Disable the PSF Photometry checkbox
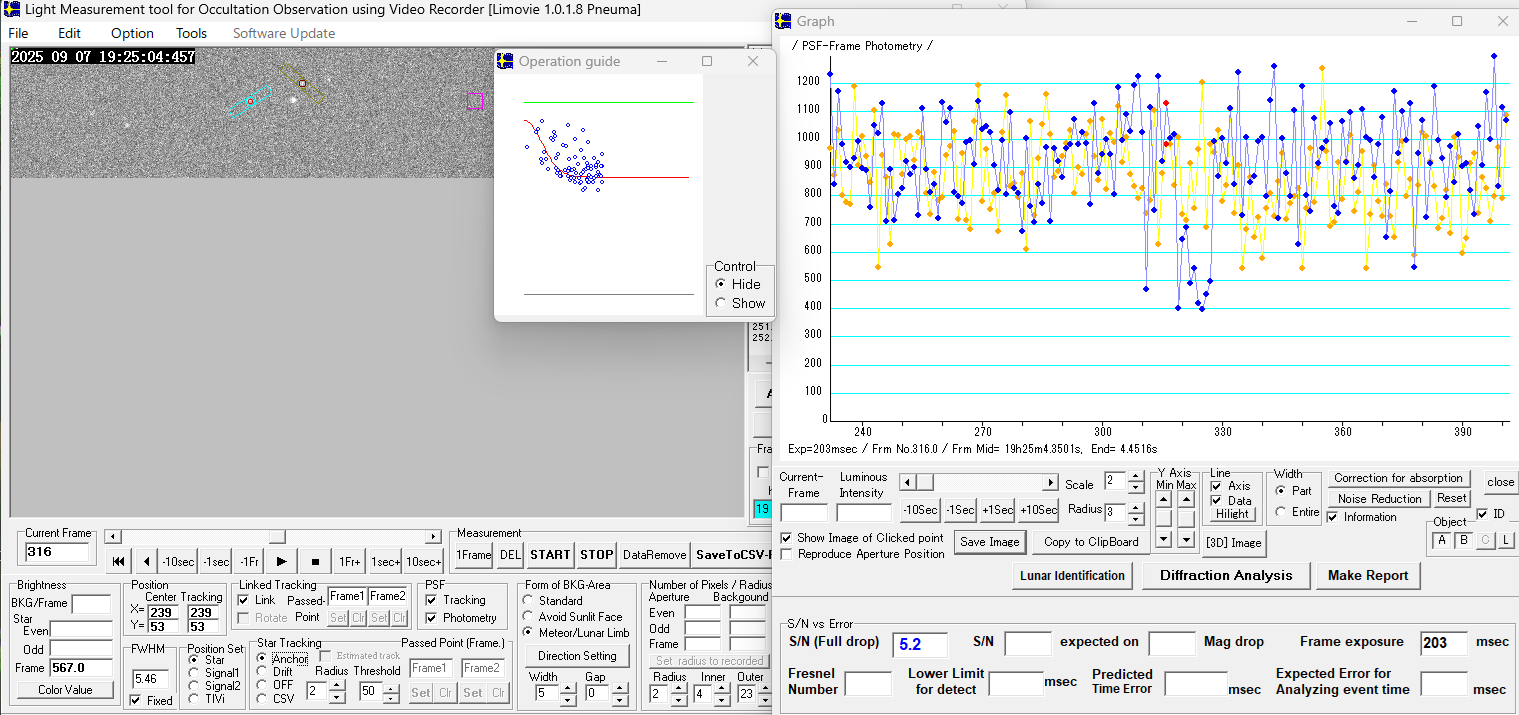Viewport: 1519px width, 715px height. click(x=431, y=618)
